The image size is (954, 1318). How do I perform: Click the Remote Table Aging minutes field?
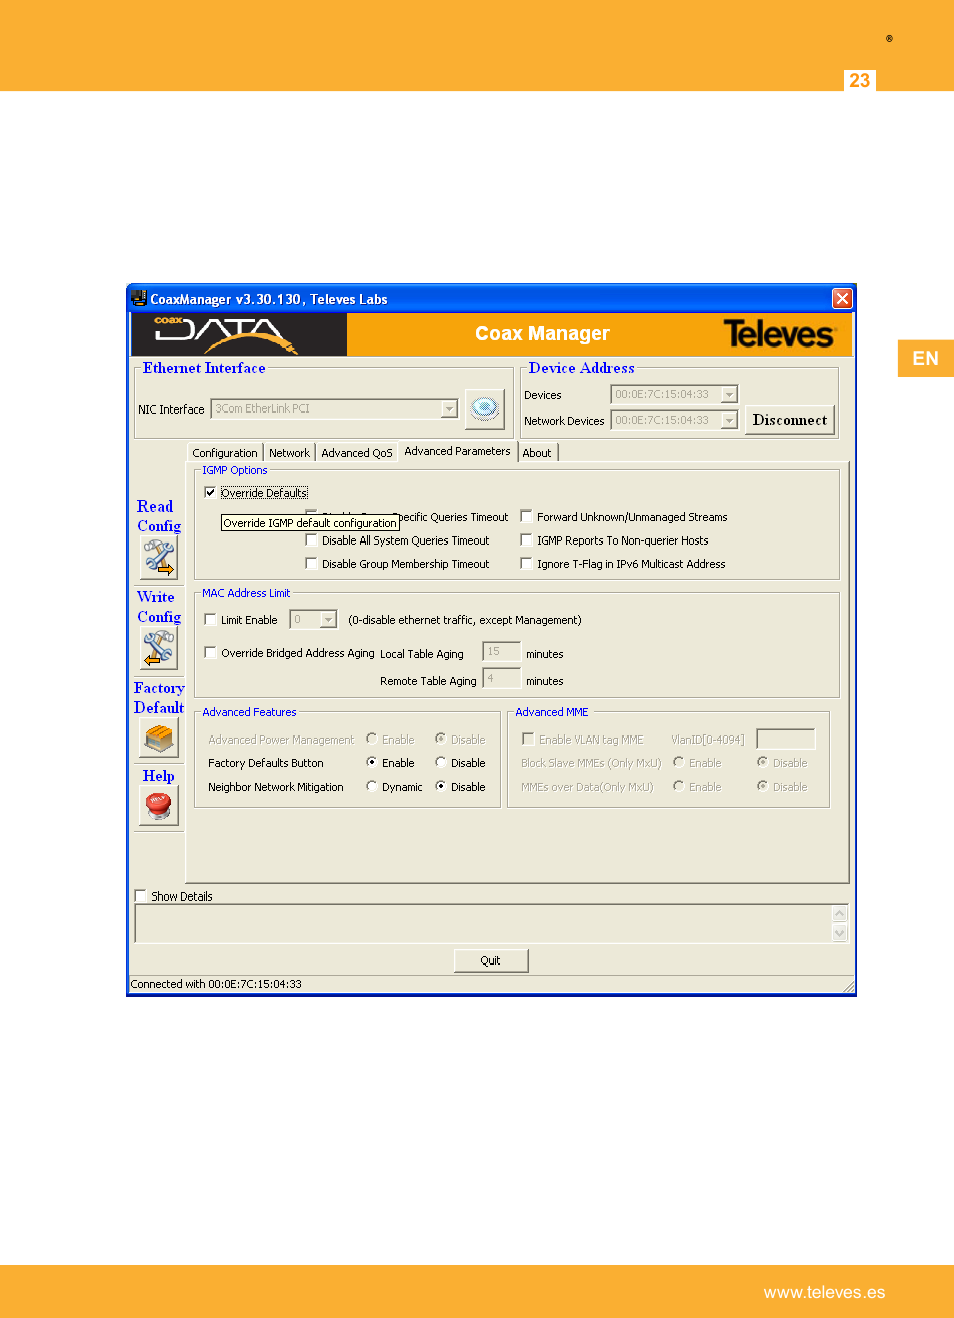[502, 679]
